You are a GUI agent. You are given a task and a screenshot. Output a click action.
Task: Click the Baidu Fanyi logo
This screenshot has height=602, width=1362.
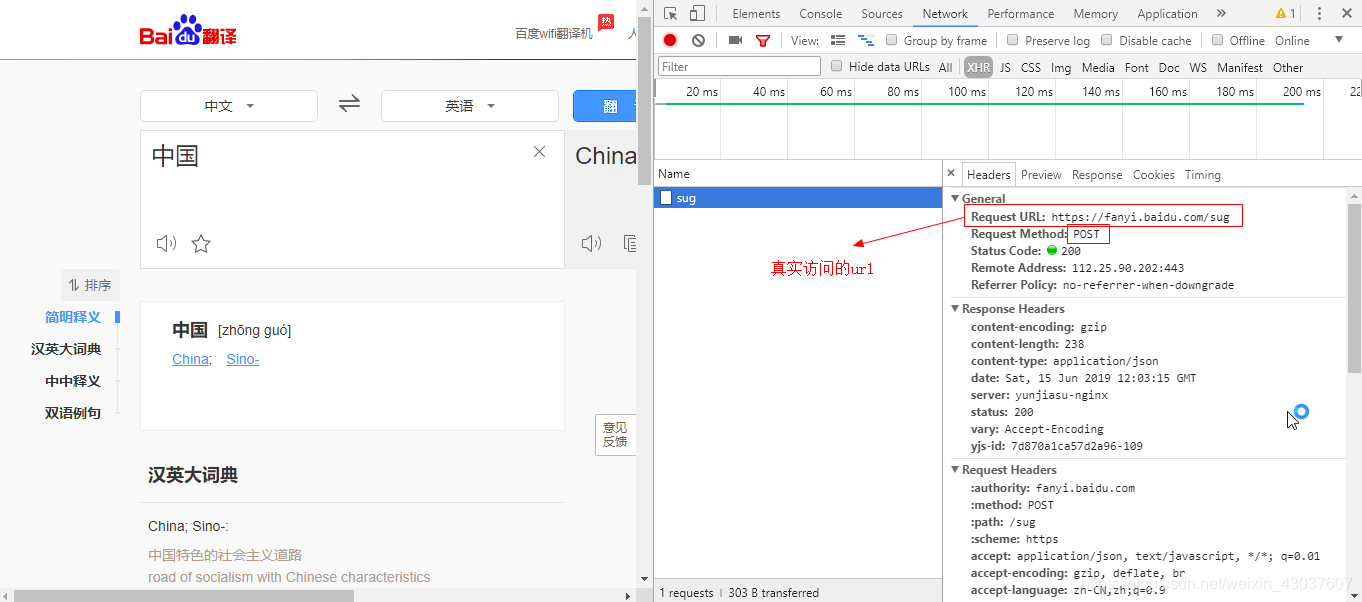(x=187, y=32)
